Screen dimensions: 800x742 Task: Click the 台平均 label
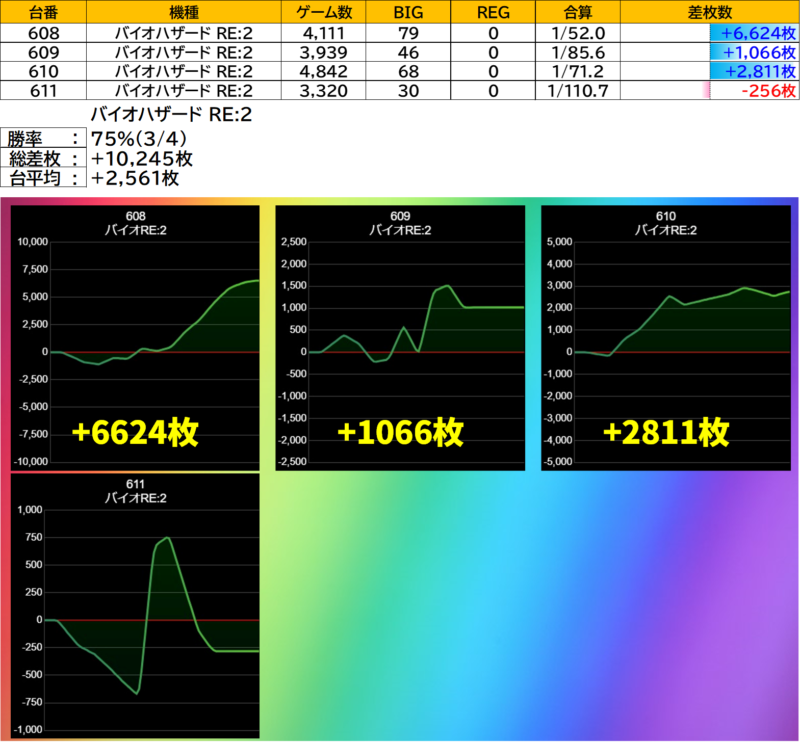pyautogui.click(x=43, y=178)
